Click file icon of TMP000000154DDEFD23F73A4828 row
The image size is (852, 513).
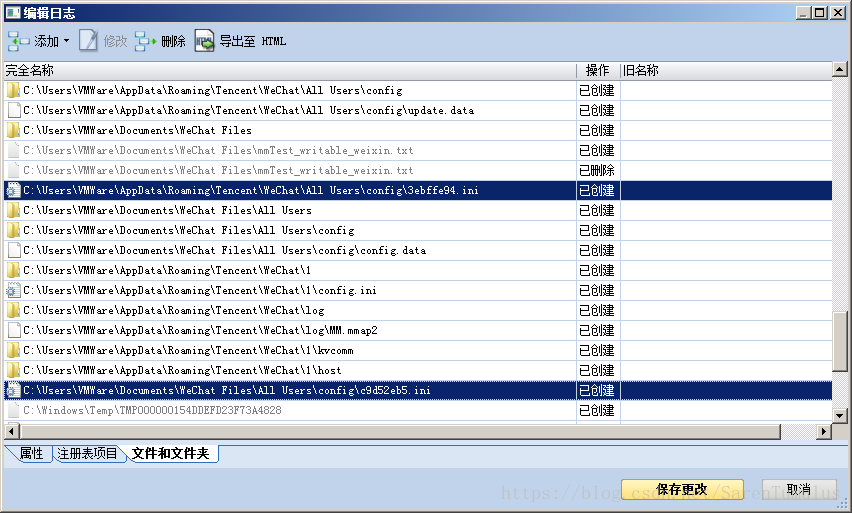point(14,410)
